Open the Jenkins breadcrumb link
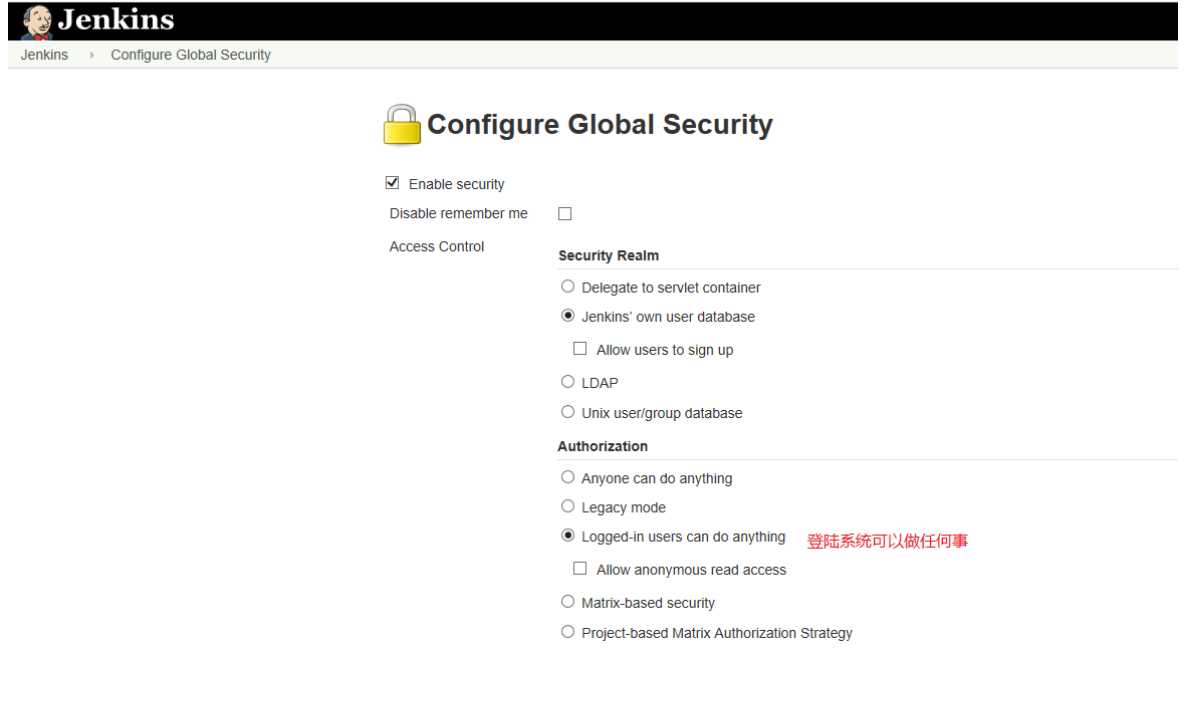This screenshot has width=1200, height=702. pos(44,55)
